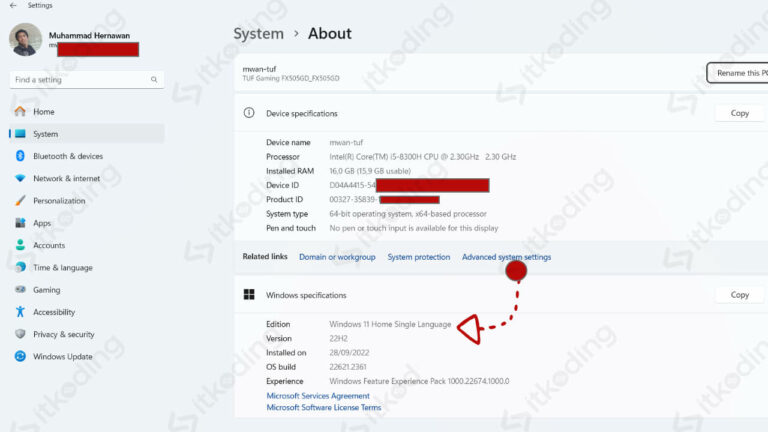The height and width of the screenshot is (432, 768).
Task: Go to Personalization settings
Action: pyautogui.click(x=59, y=201)
